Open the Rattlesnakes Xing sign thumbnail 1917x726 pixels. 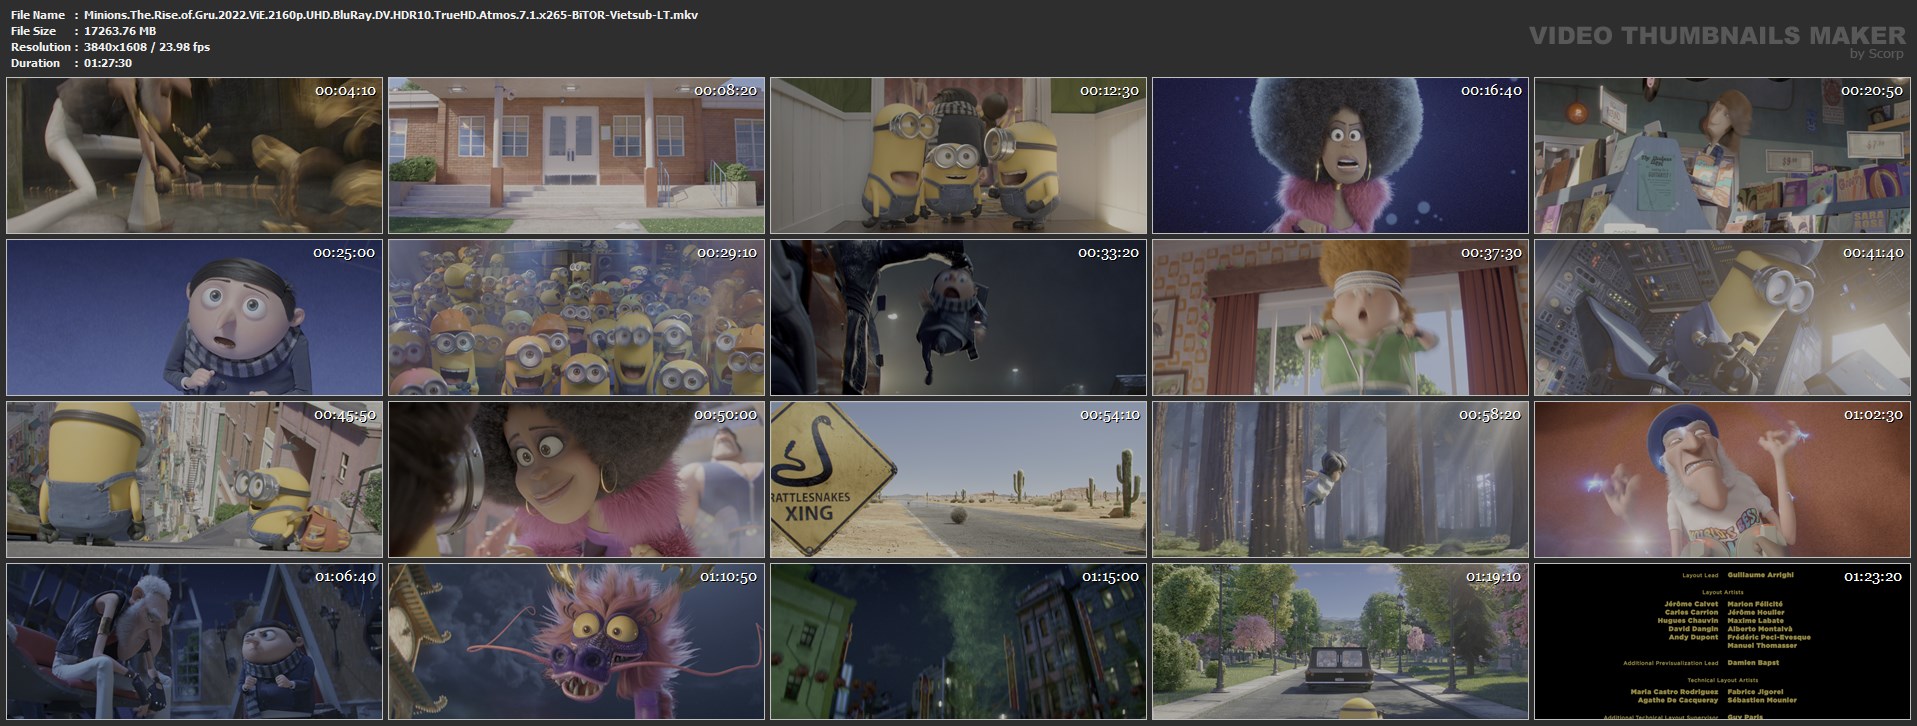(958, 480)
